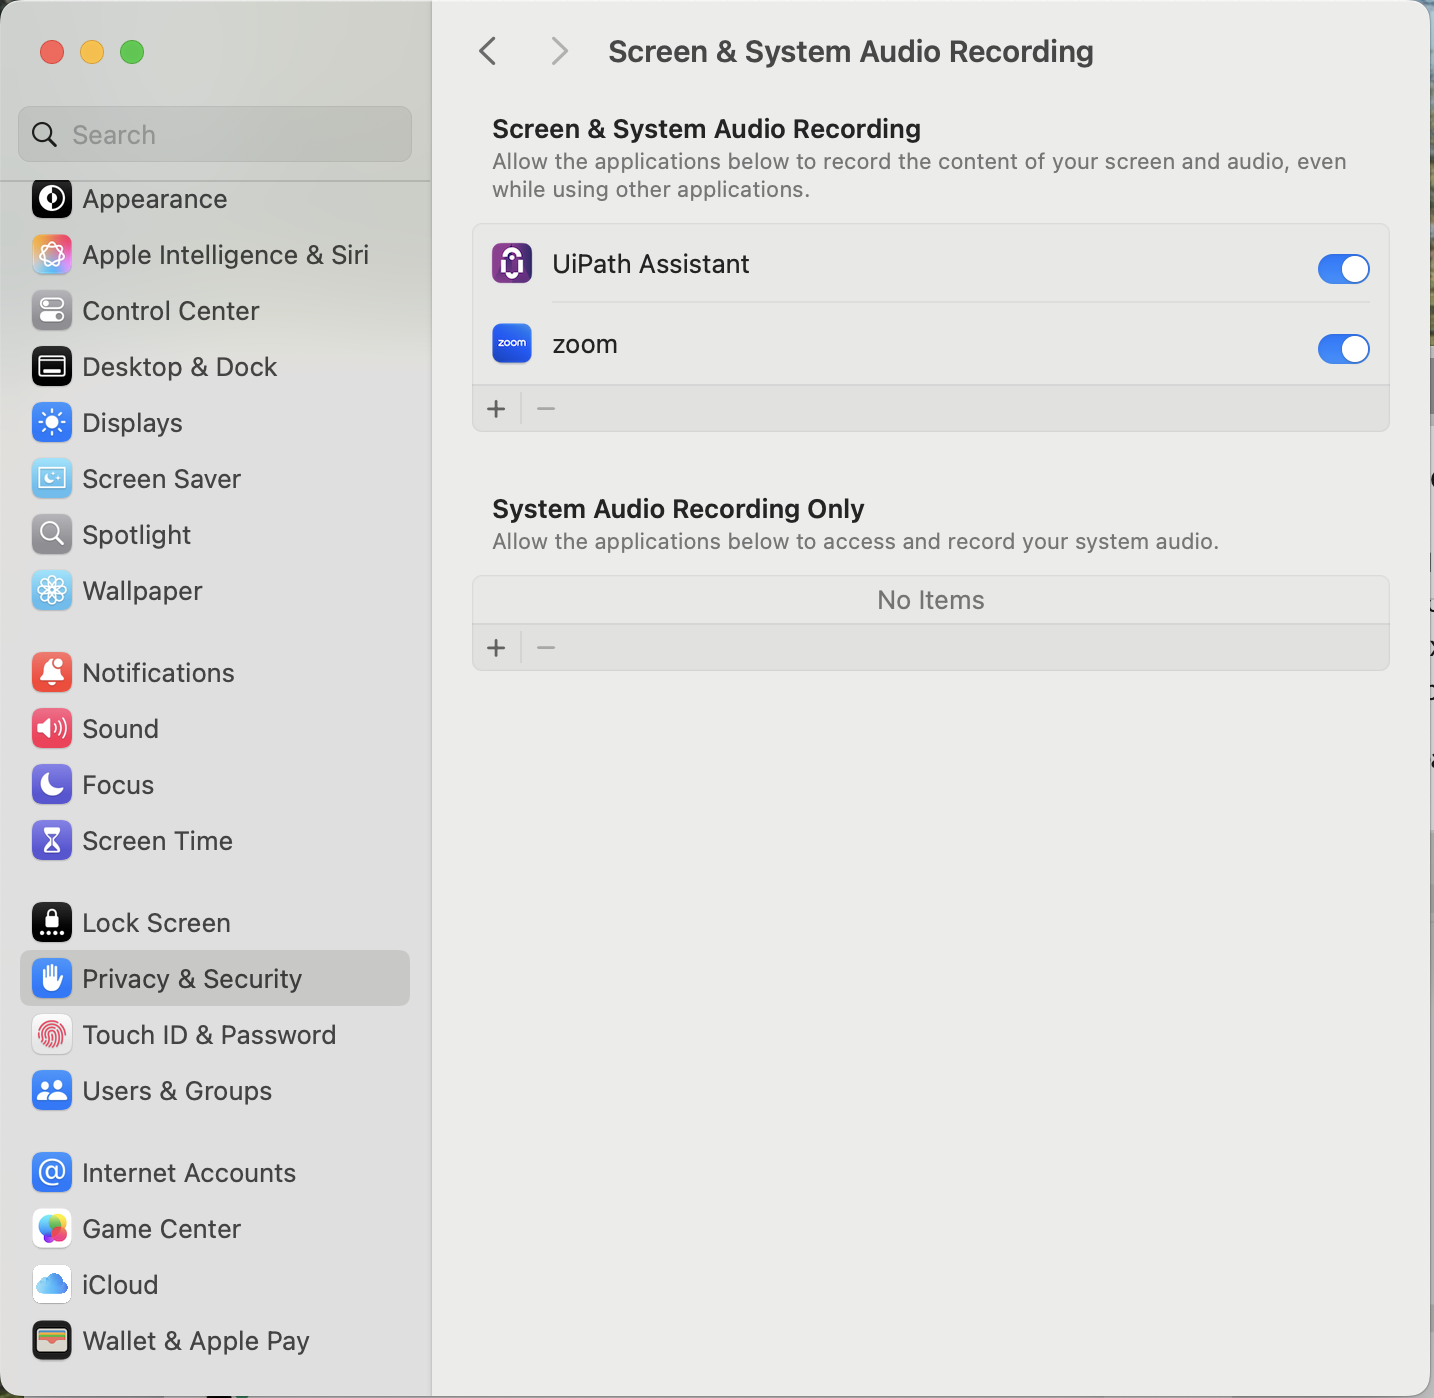Click the Search field

pos(215,135)
